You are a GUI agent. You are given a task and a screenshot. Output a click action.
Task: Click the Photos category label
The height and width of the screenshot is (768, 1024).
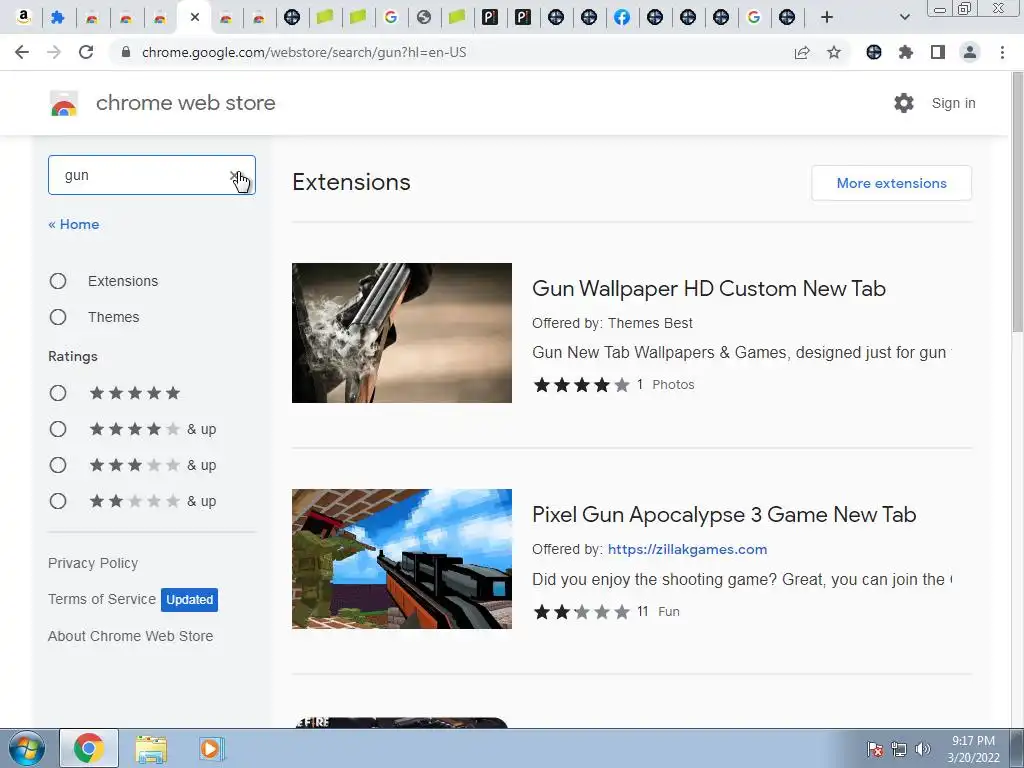[673, 385]
